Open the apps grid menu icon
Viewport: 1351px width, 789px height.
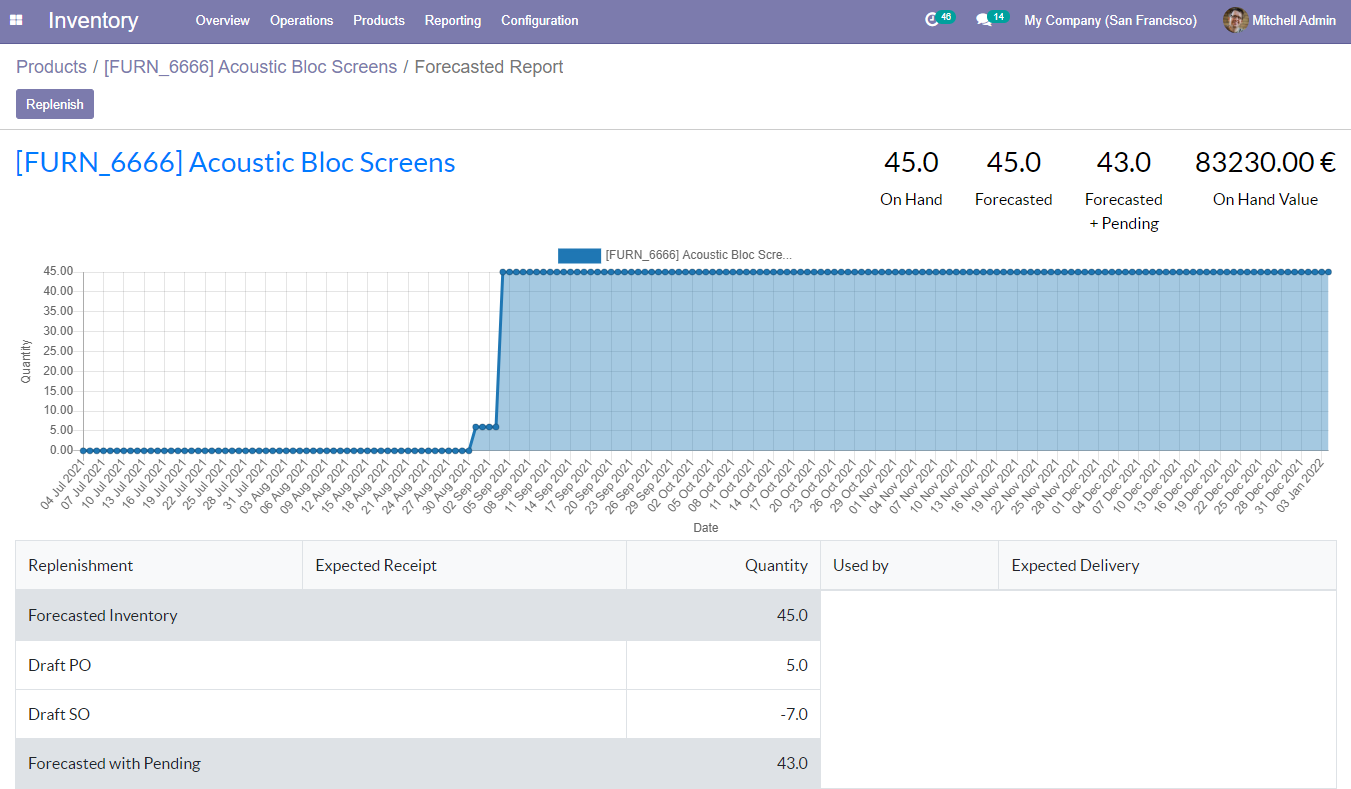(17, 20)
